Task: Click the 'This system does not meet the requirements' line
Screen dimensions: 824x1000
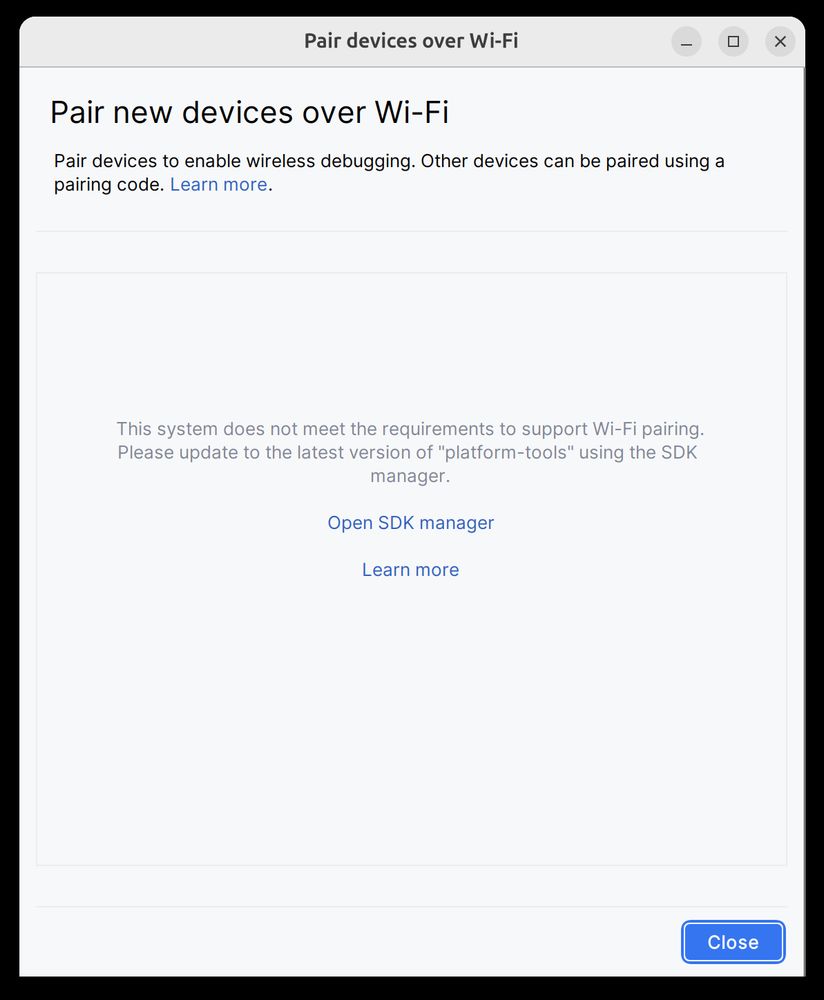Action: tap(411, 429)
